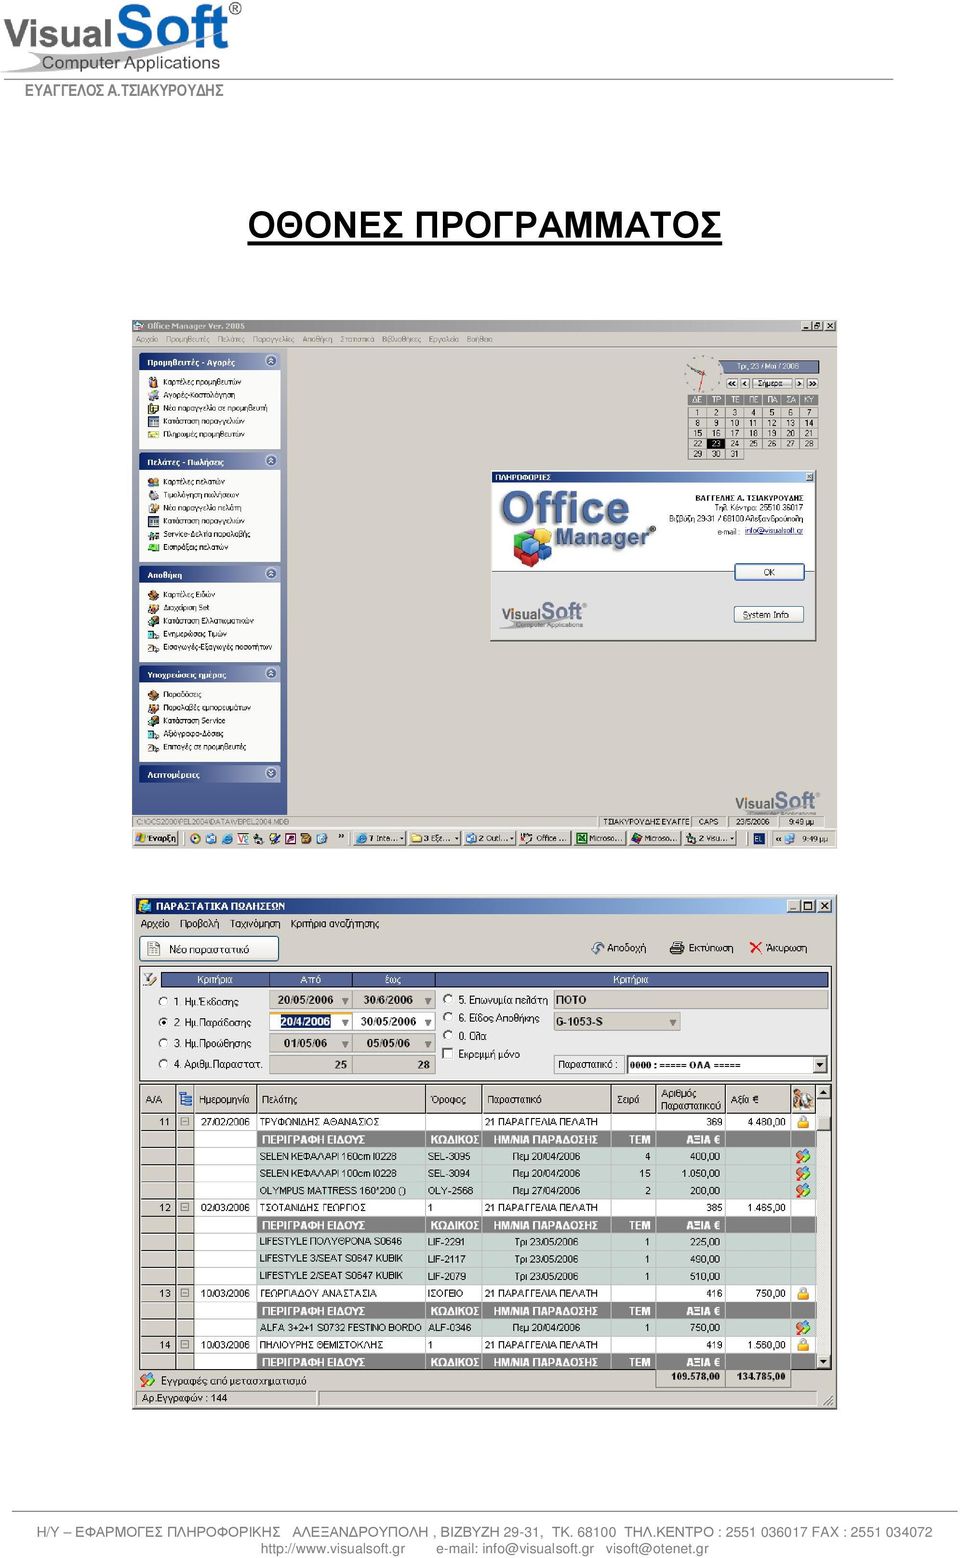Open Service-Δελτία παραλαβής in sidebar
This screenshot has height=1558, width=960.
(x=206, y=534)
